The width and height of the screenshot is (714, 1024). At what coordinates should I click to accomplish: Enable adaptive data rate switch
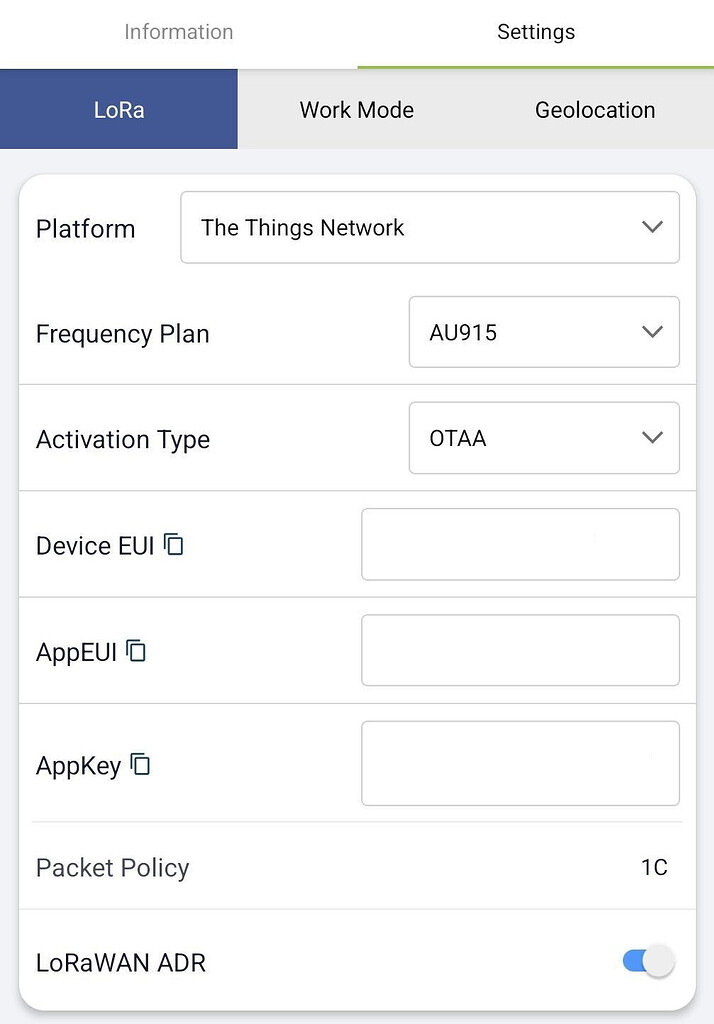click(x=644, y=960)
